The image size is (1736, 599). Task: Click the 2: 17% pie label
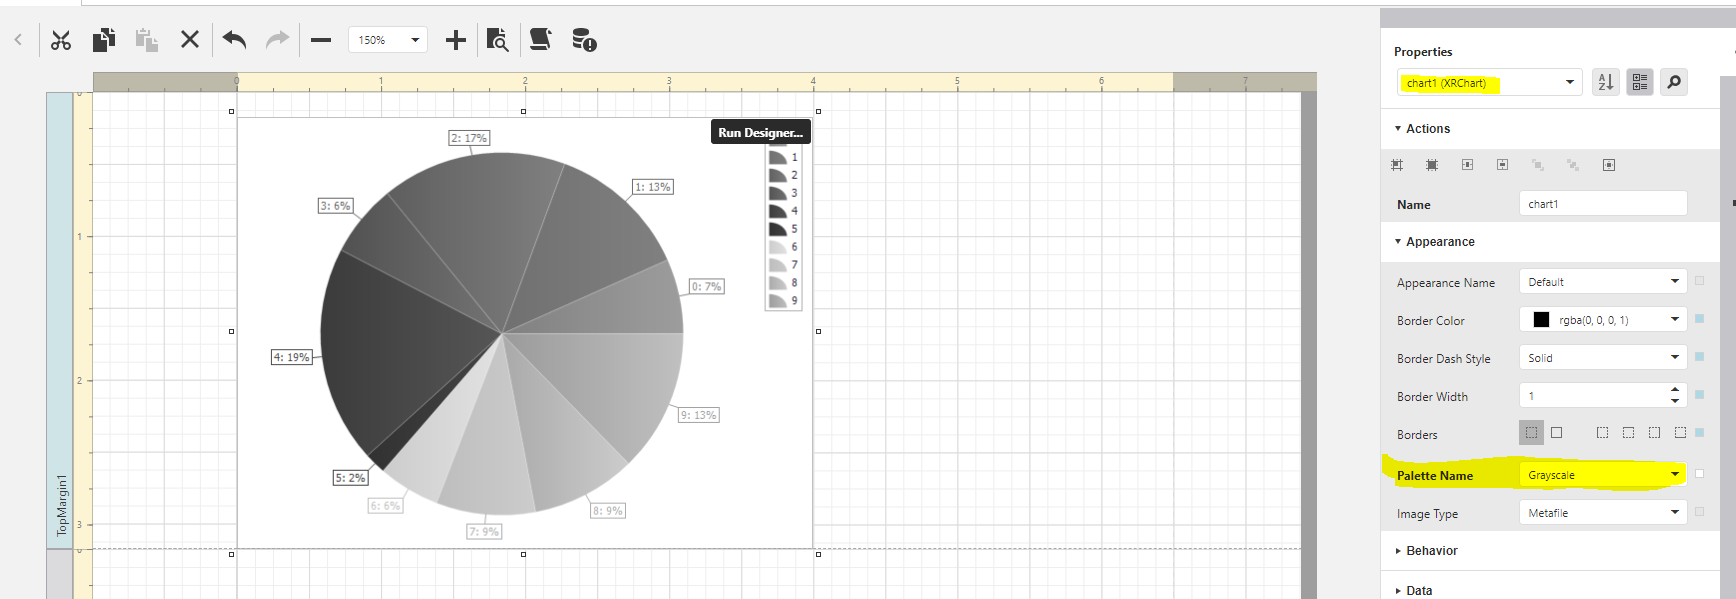469,138
